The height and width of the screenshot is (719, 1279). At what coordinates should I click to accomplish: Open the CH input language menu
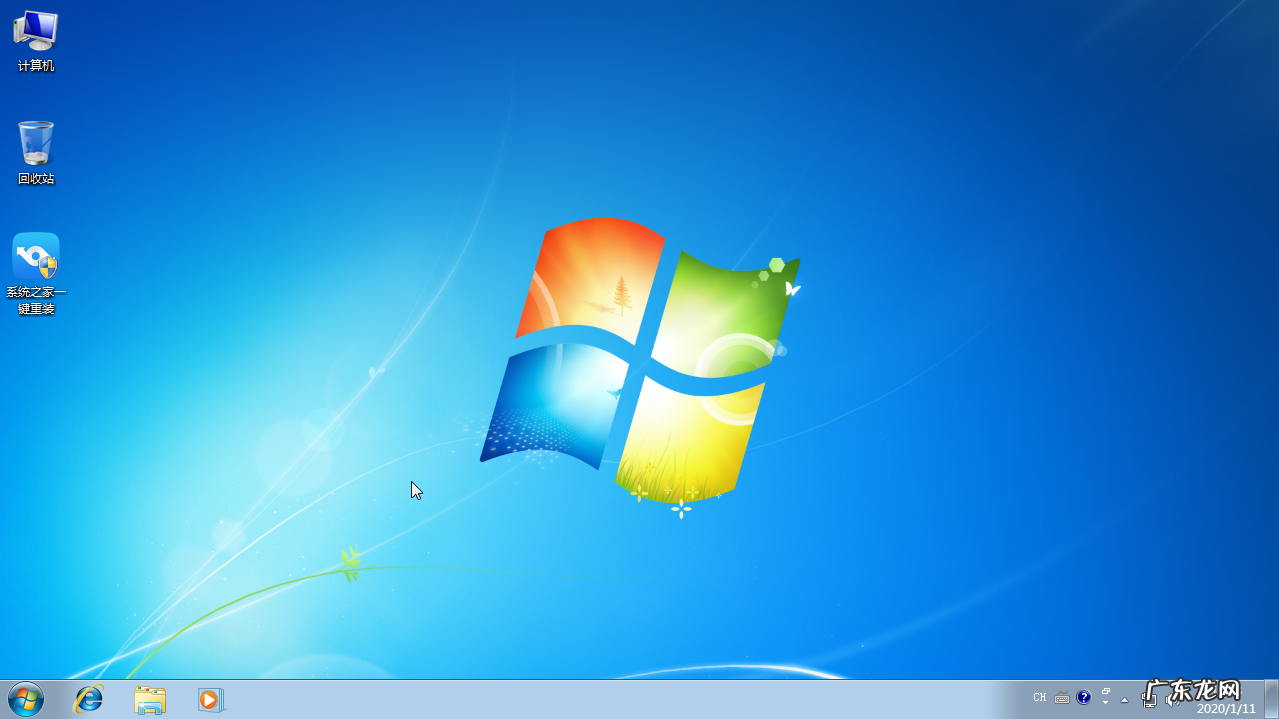click(x=1040, y=698)
